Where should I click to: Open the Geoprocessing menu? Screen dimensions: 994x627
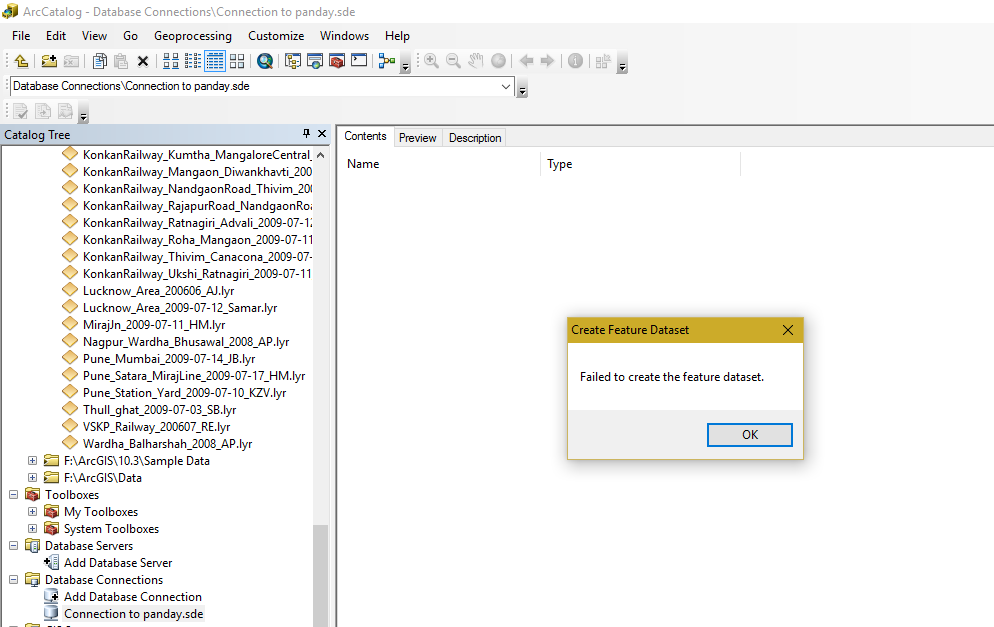coord(193,36)
